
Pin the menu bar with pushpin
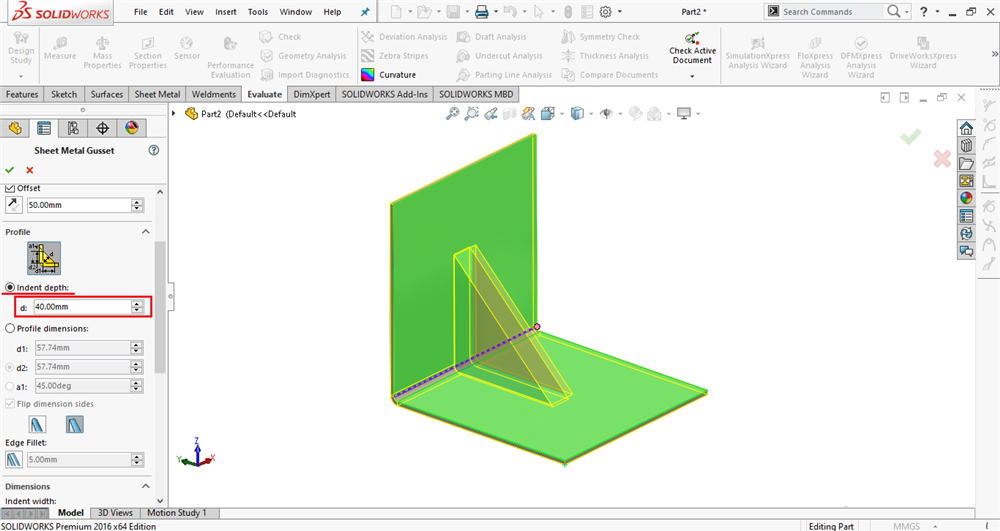pyautogui.click(x=365, y=12)
